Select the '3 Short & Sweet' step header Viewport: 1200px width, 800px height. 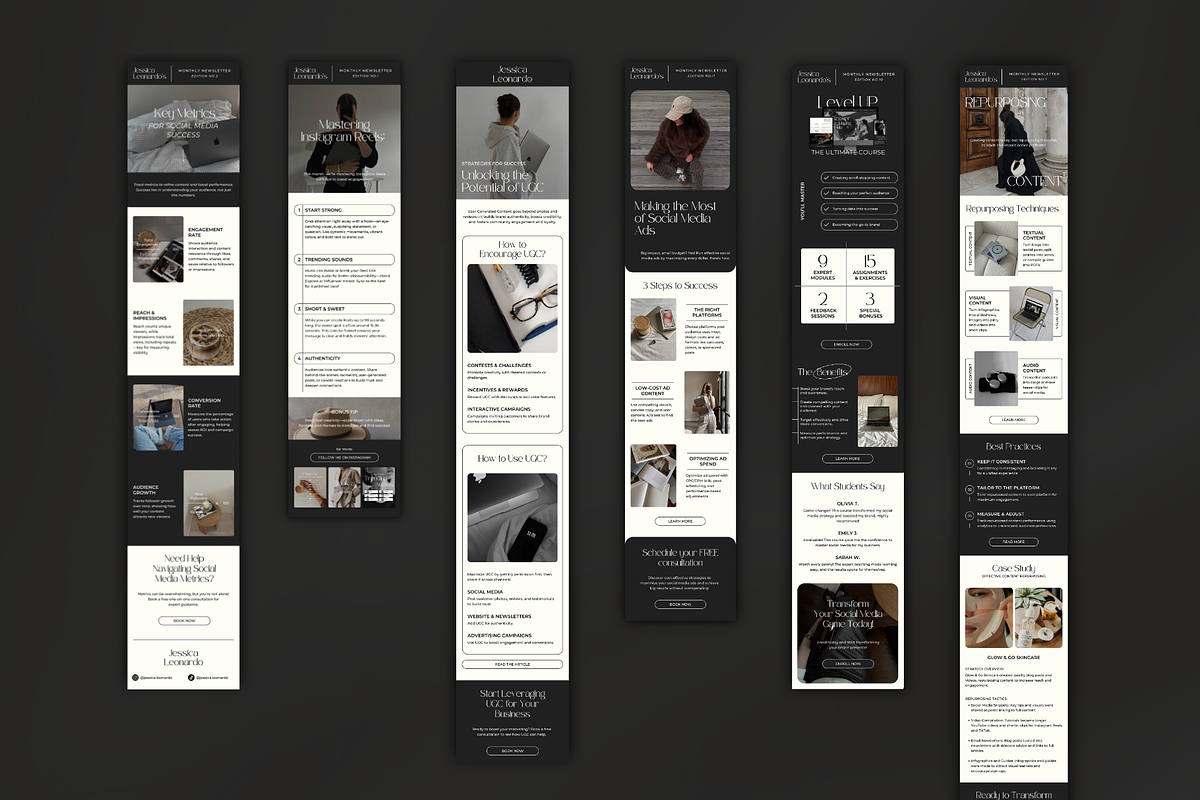344,309
